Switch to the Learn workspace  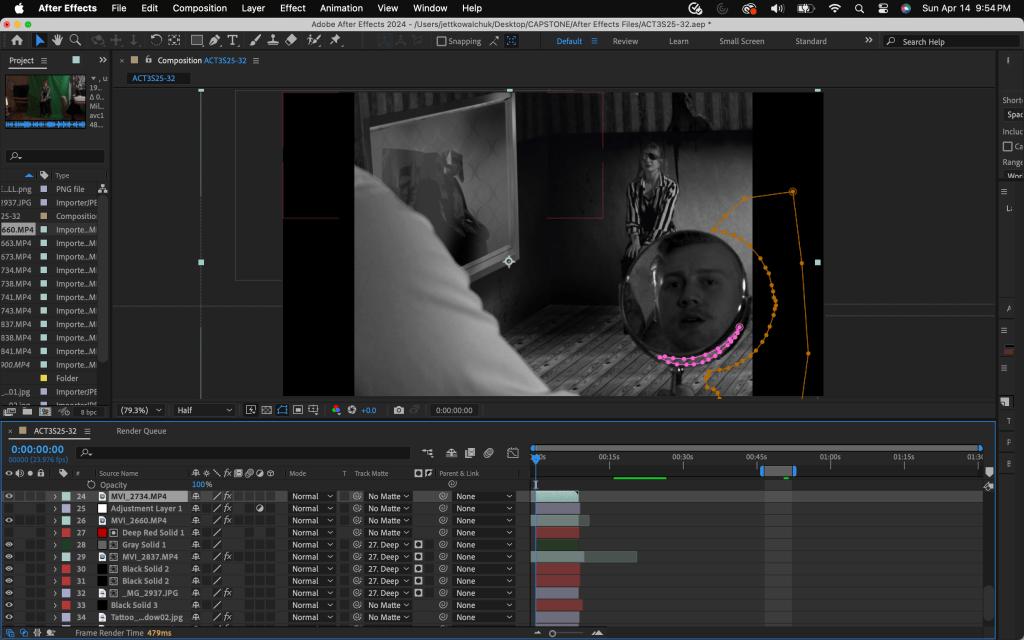pyautogui.click(x=678, y=41)
